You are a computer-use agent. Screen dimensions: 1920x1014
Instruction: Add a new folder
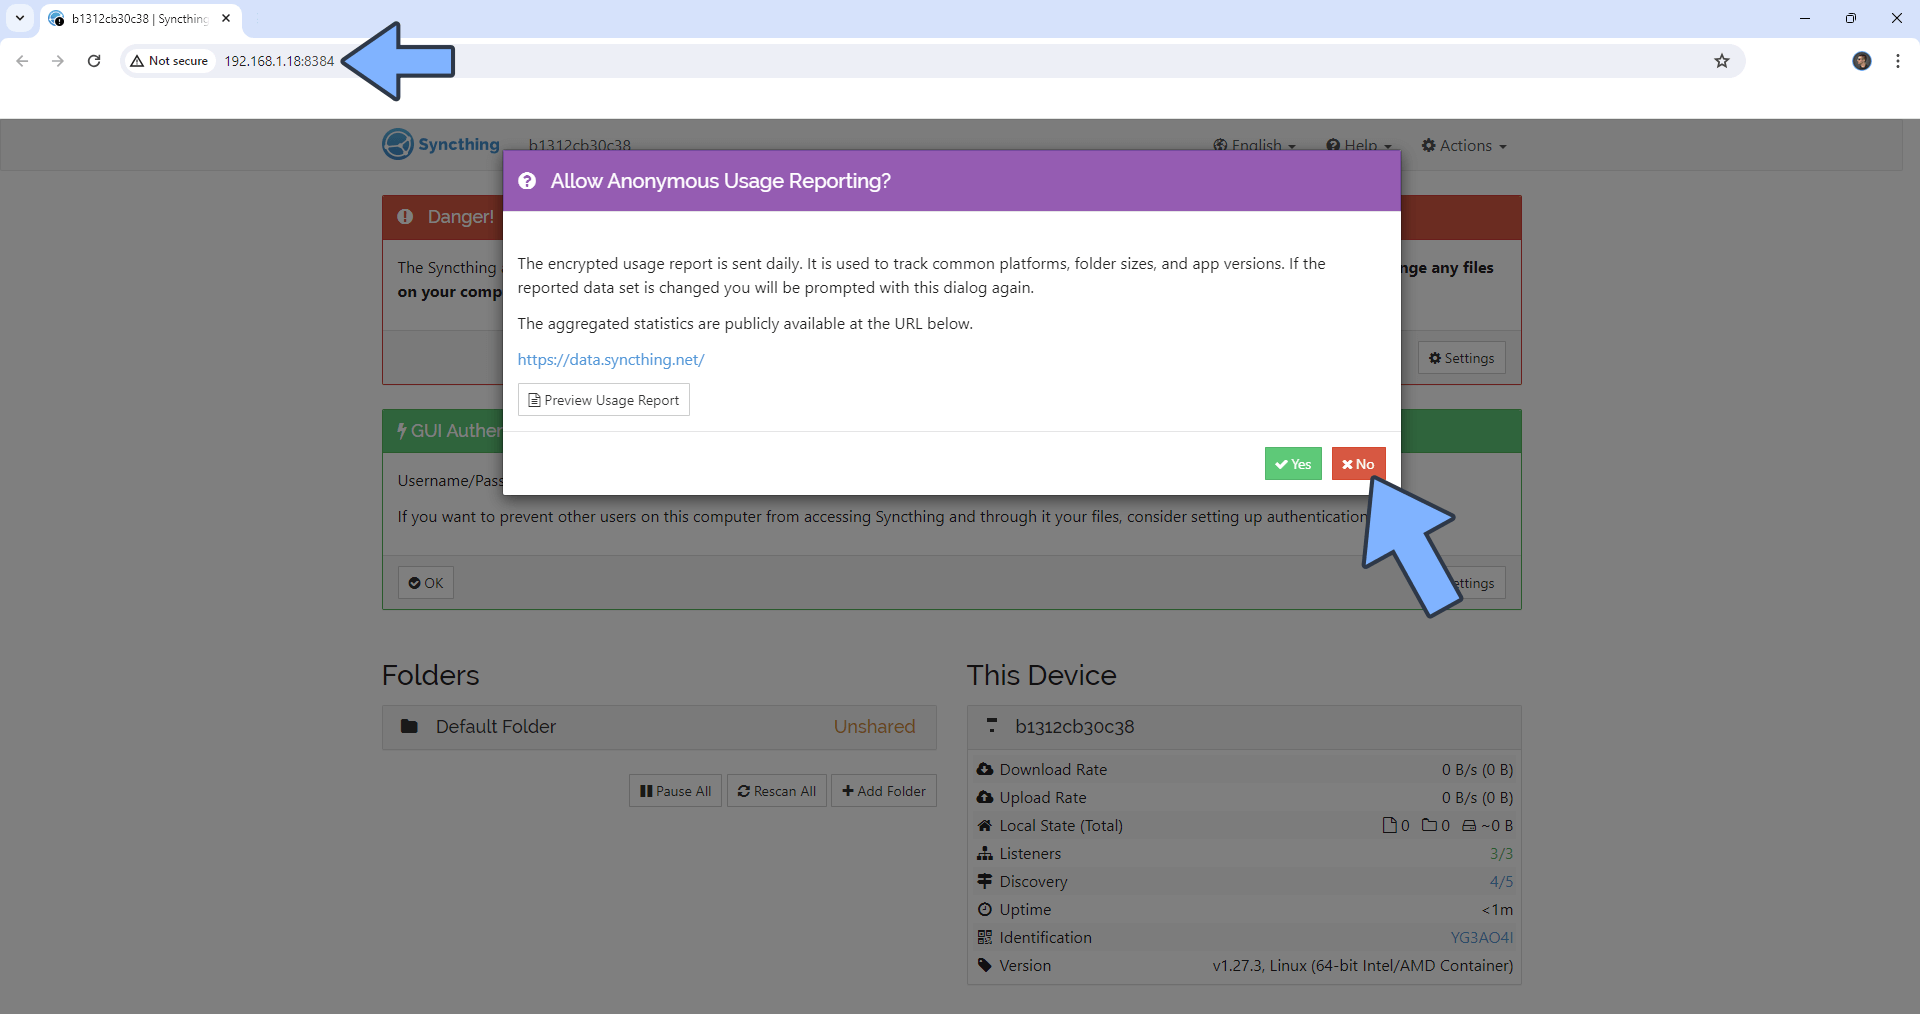pyautogui.click(x=884, y=791)
